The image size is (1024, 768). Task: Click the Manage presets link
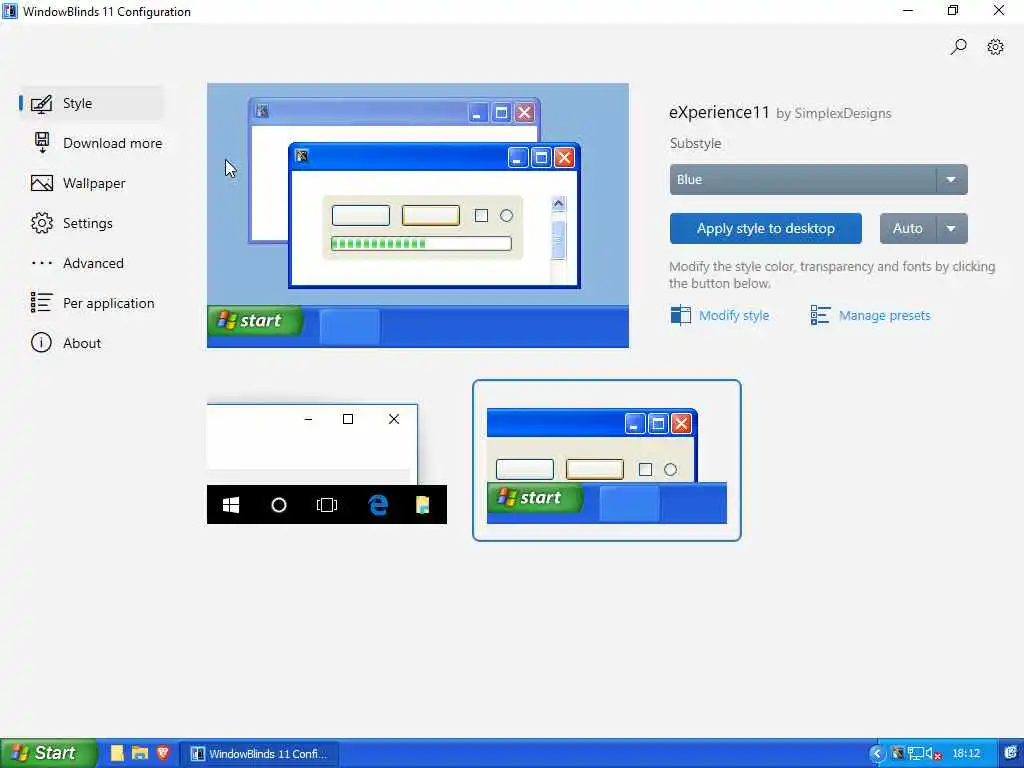(x=884, y=315)
